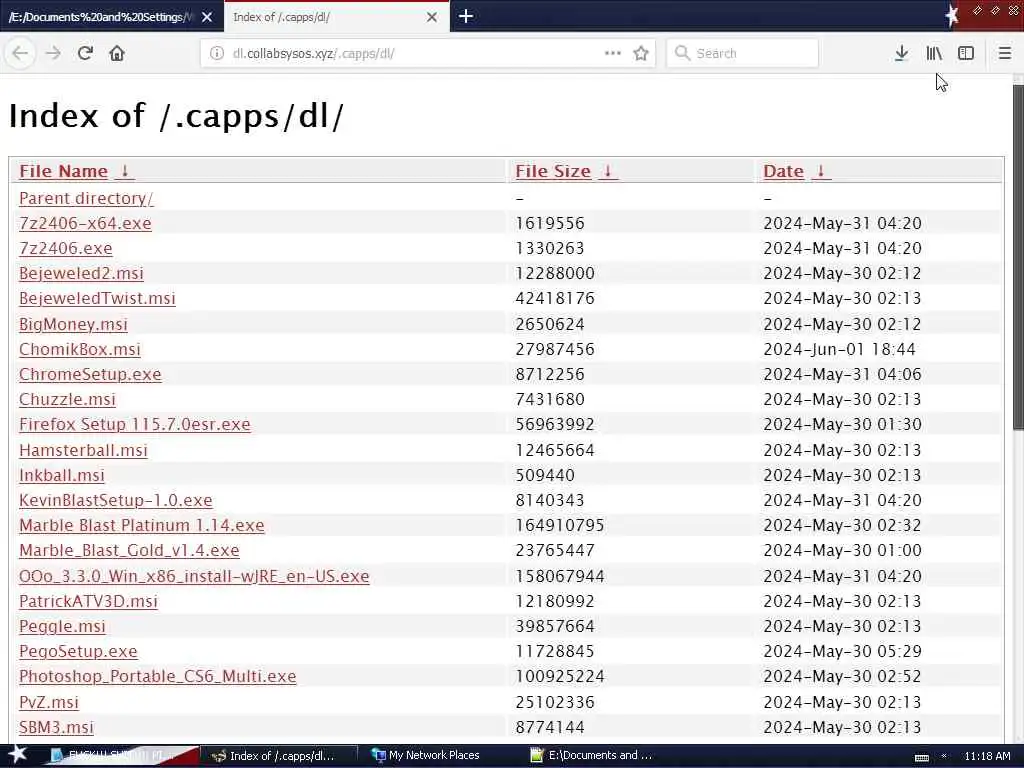Image resolution: width=1024 pixels, height=768 pixels.
Task: Click file size 164910795
Action: pyautogui.click(x=560, y=525)
